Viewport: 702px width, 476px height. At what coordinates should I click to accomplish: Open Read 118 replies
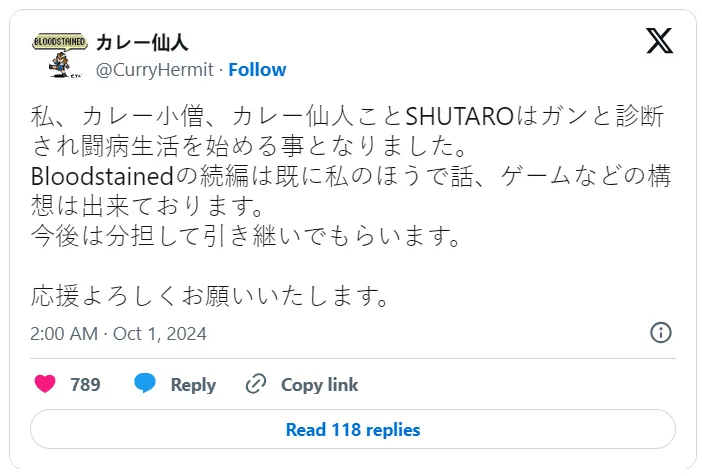click(353, 429)
